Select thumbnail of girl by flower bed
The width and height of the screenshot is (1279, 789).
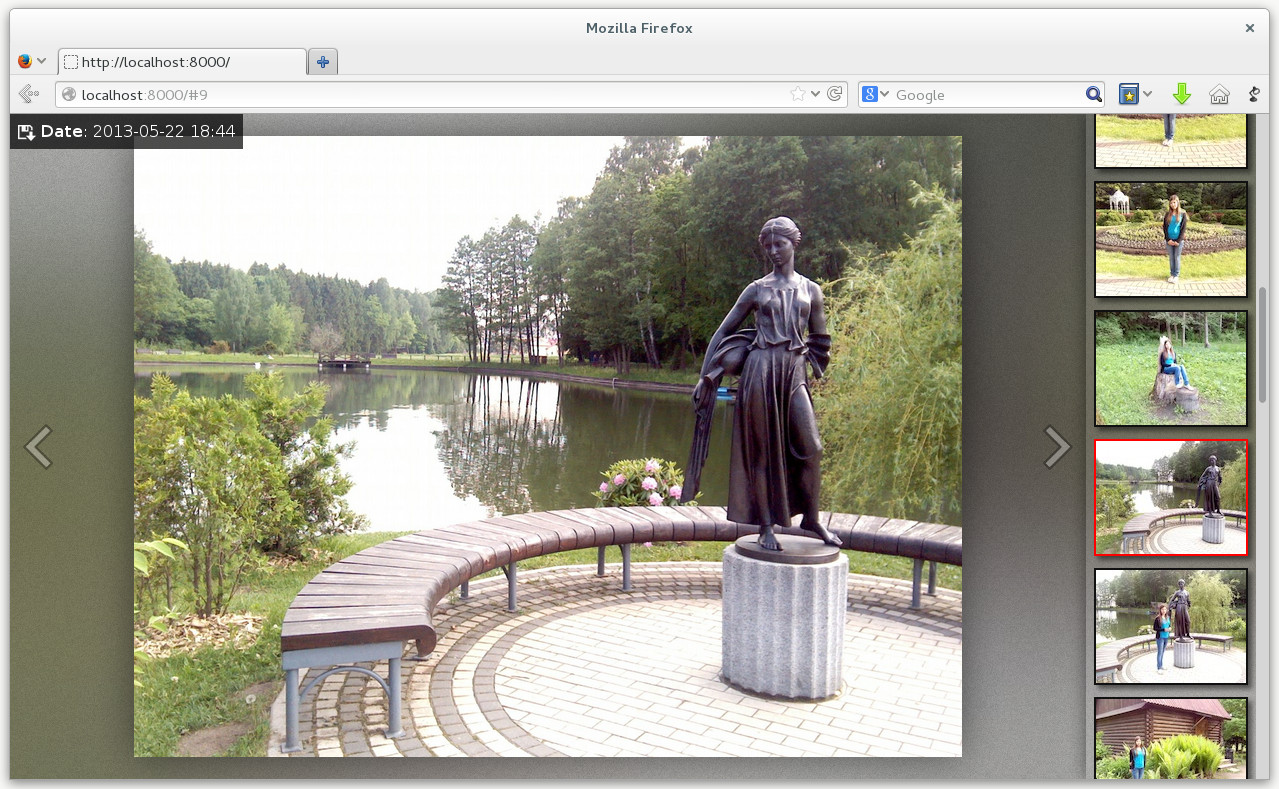(x=1171, y=239)
